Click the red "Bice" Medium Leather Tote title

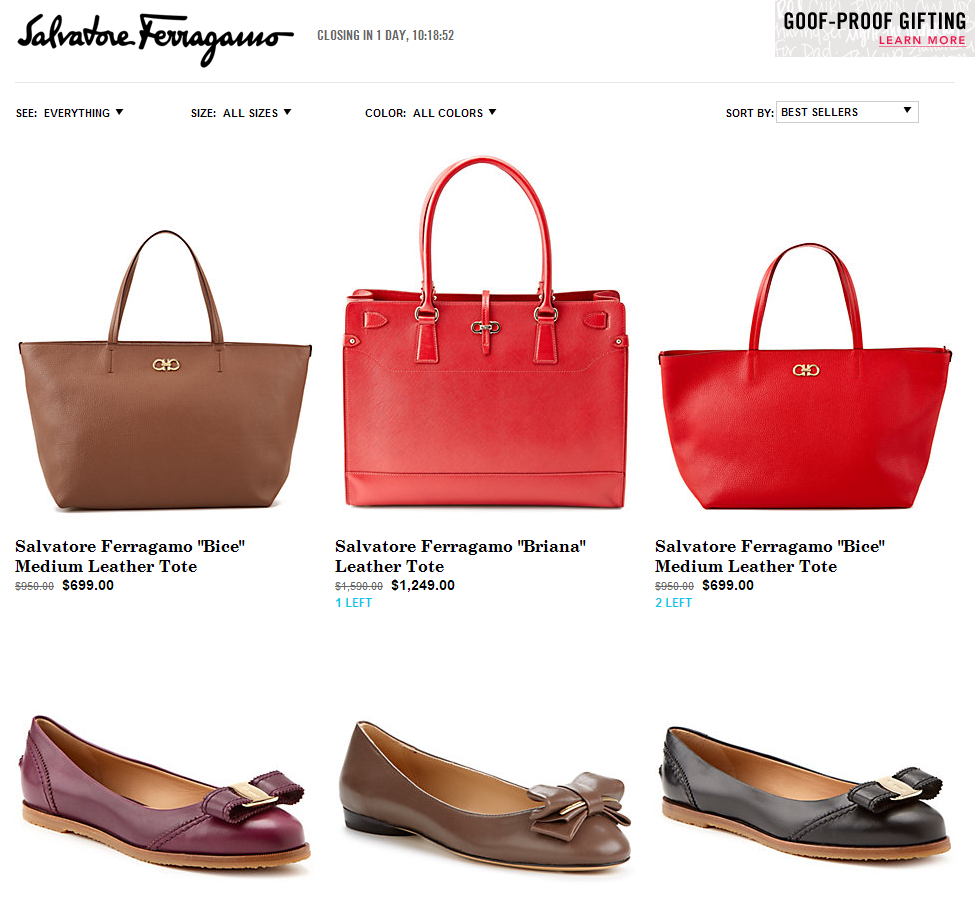770,556
